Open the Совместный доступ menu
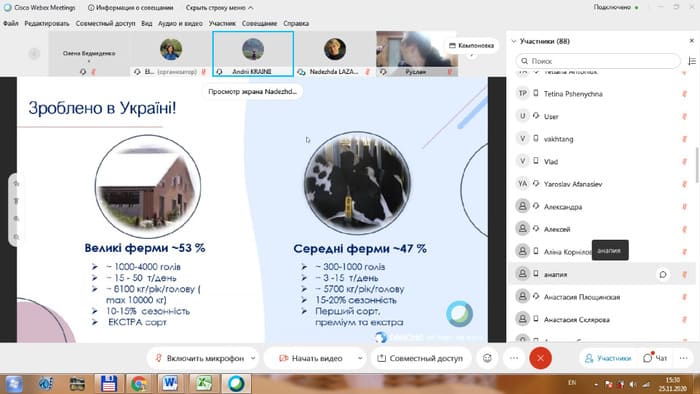This screenshot has height=394, width=700. (105, 23)
